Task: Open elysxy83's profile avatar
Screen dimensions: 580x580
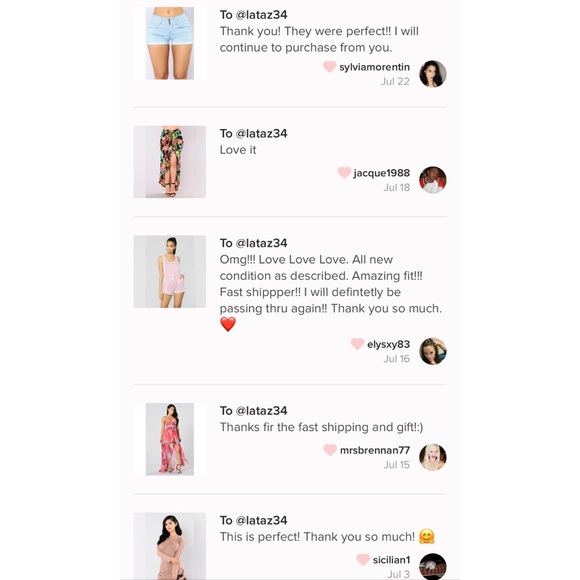Action: coord(432,351)
